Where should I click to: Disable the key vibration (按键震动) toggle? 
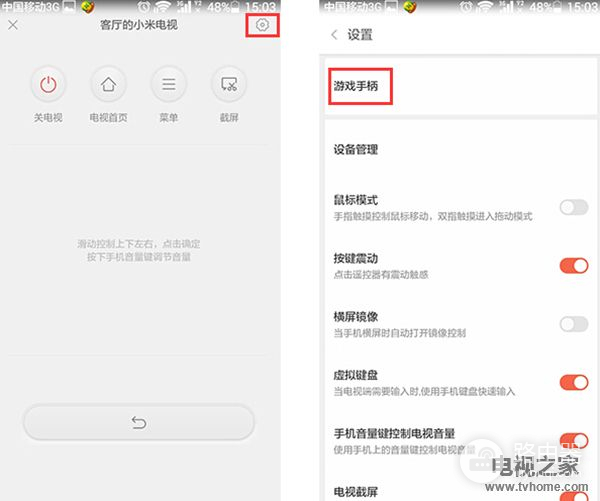[574, 266]
